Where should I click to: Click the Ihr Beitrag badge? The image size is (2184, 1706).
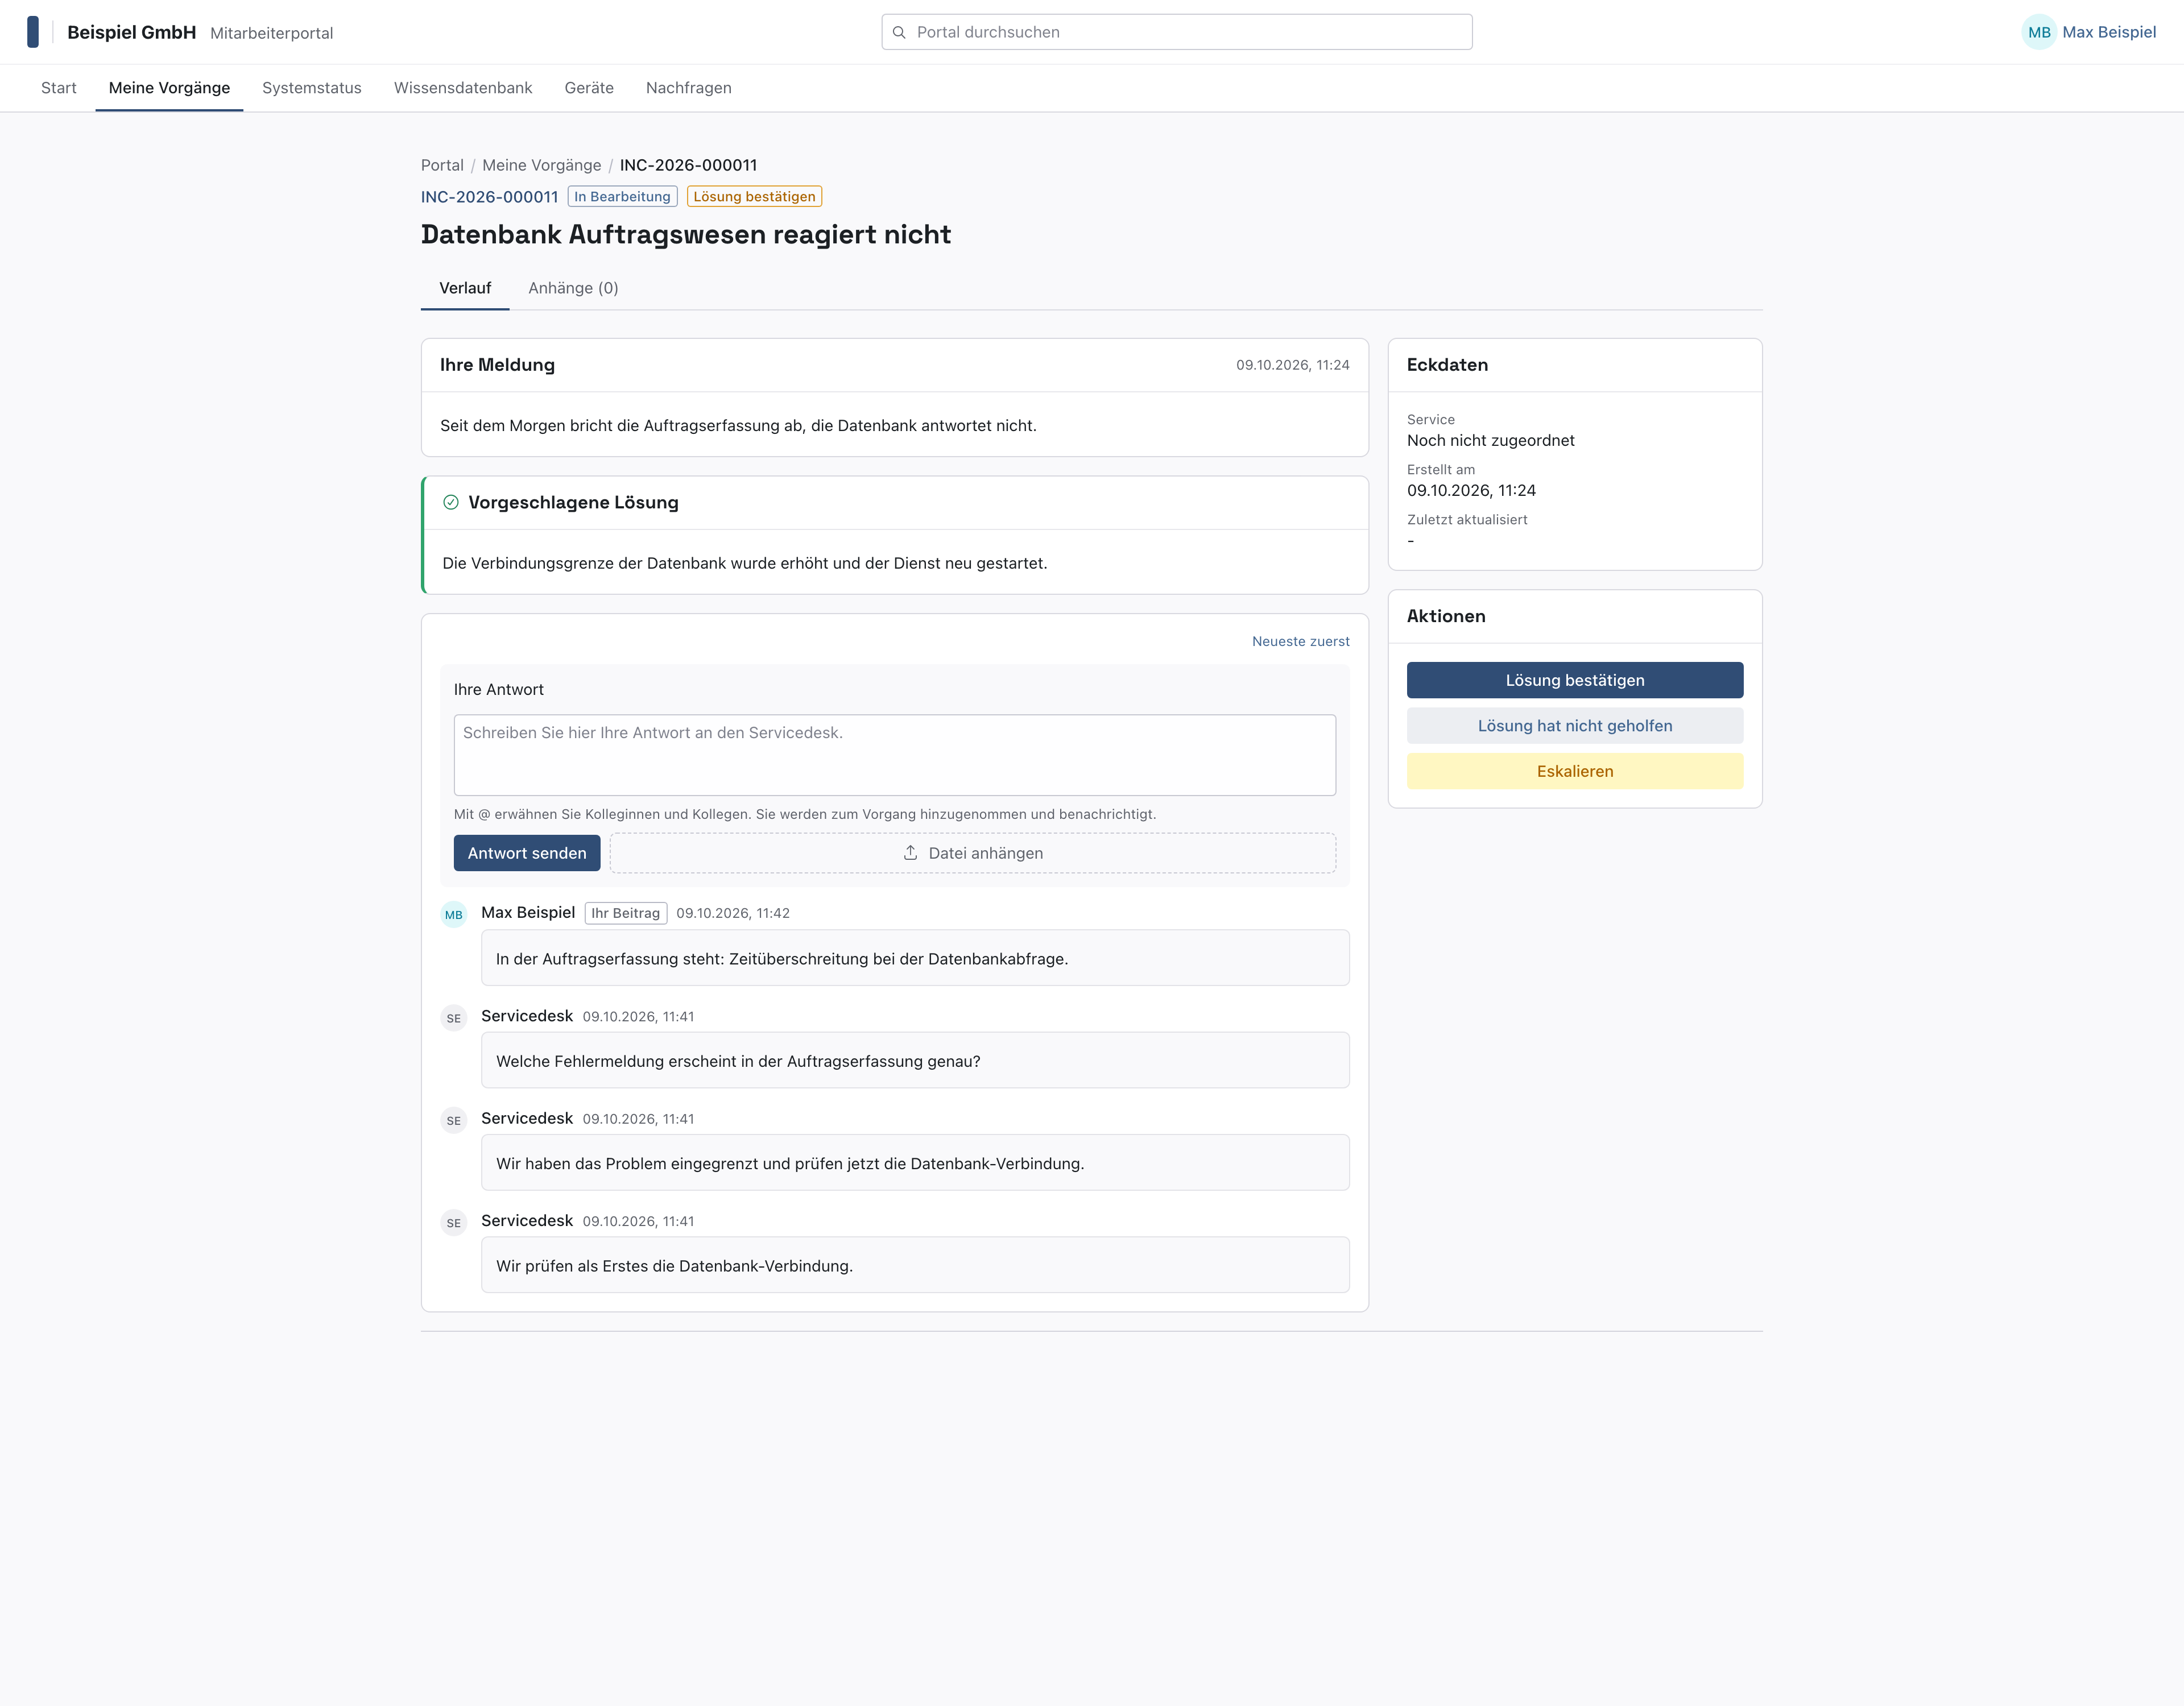pos(626,913)
